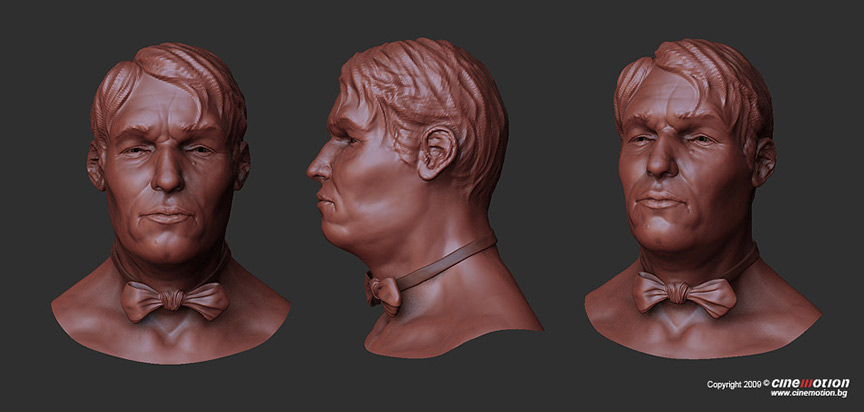864x412 pixels.
Task: Open the www.cinemotion.bg link
Action: point(808,393)
